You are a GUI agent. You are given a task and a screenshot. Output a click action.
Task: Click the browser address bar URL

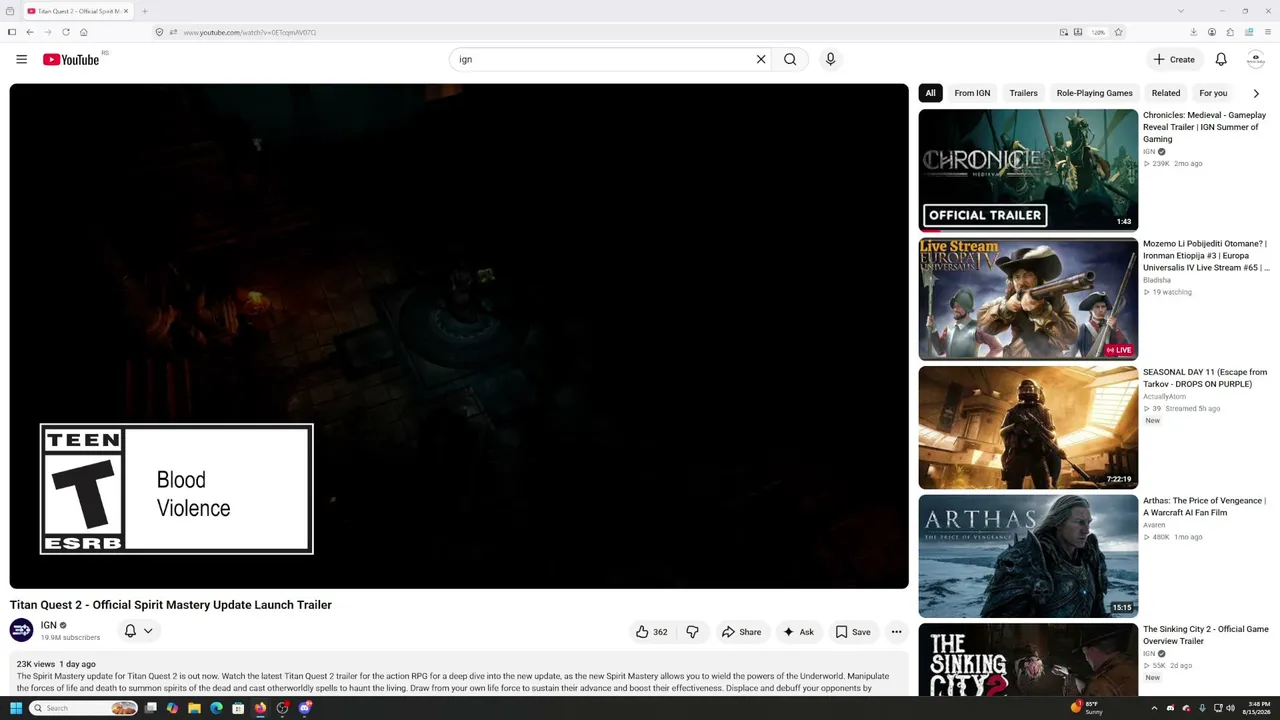[249, 32]
